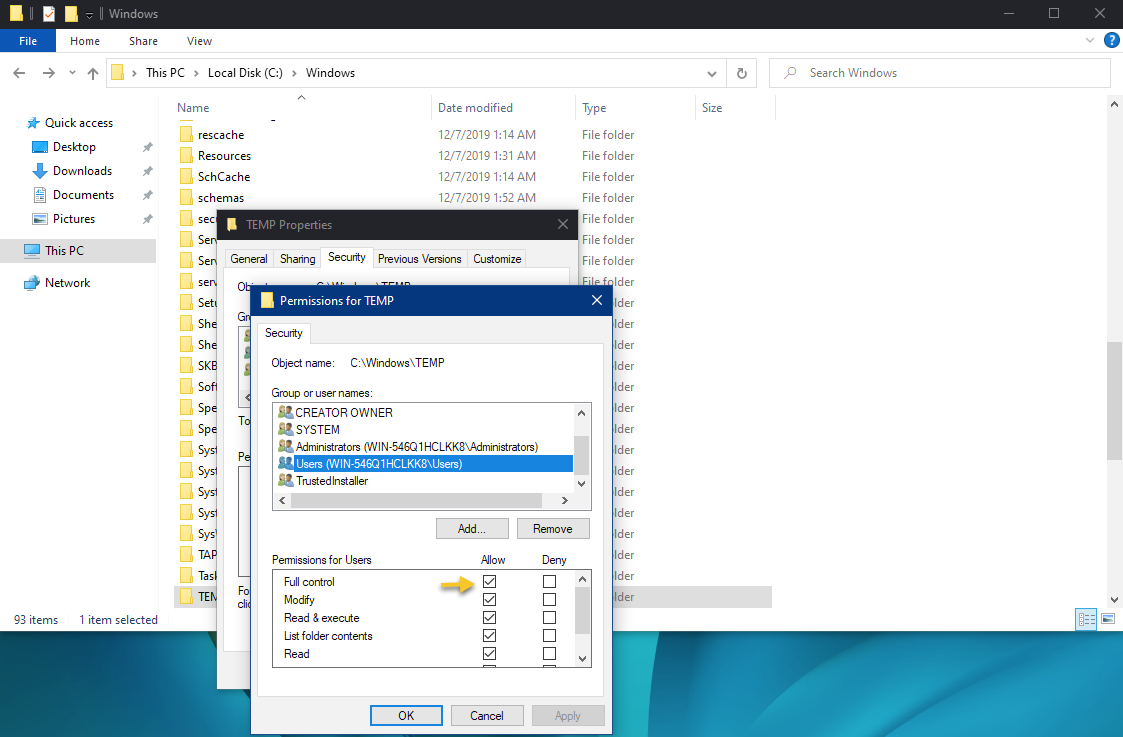Check Deny for Modify
Screen dimensions: 1123x737
click(549, 599)
